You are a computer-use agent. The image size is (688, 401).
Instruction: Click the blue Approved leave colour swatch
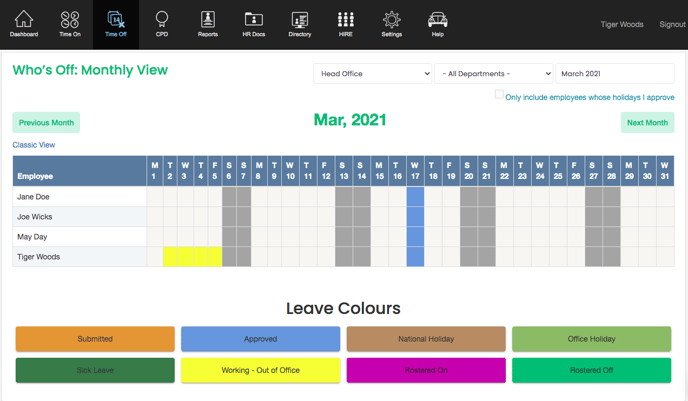(261, 339)
